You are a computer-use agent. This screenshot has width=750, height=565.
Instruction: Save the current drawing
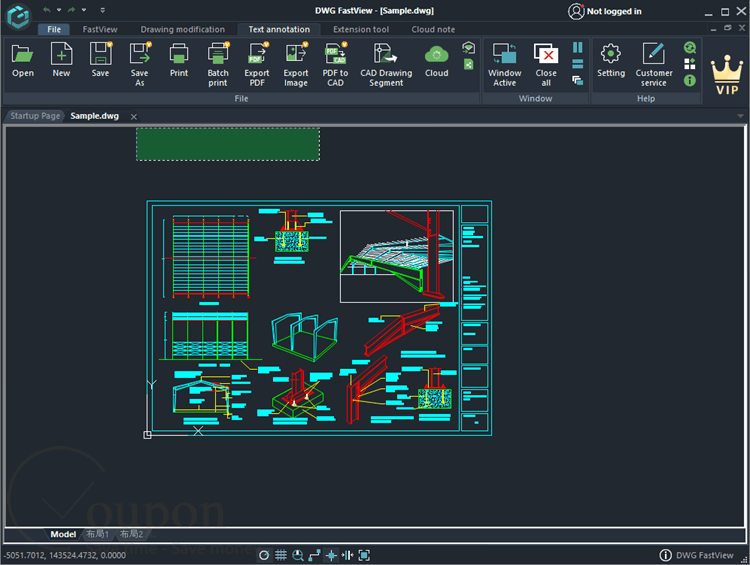[100, 60]
